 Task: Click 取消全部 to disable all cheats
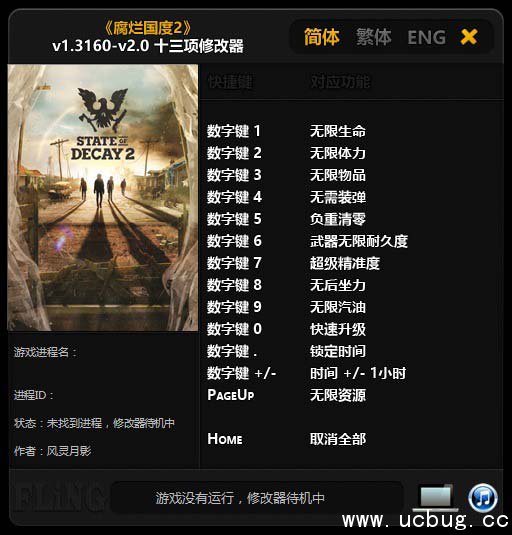(x=338, y=439)
